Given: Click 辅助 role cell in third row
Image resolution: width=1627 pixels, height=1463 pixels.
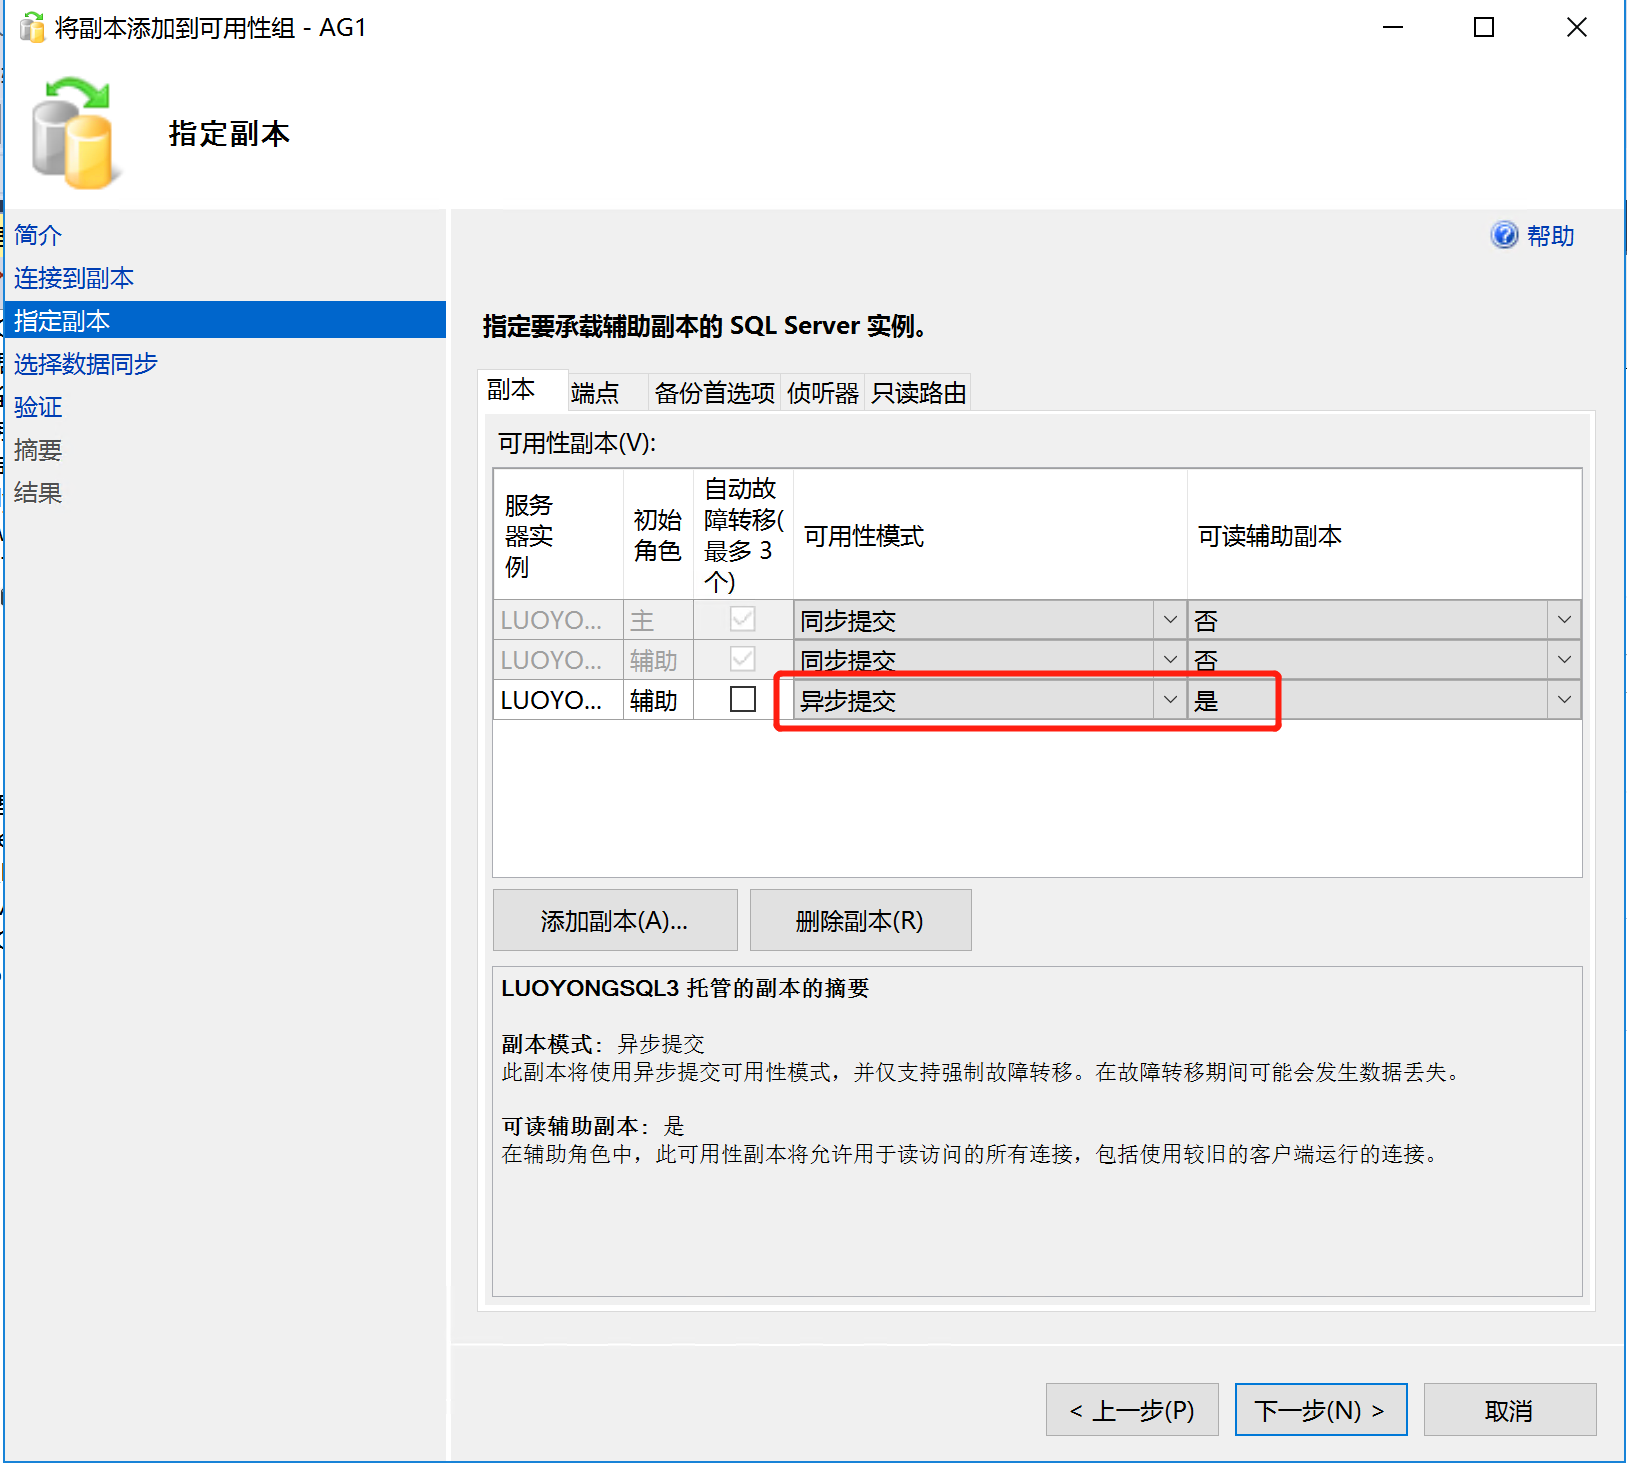Looking at the screenshot, I should click(658, 700).
